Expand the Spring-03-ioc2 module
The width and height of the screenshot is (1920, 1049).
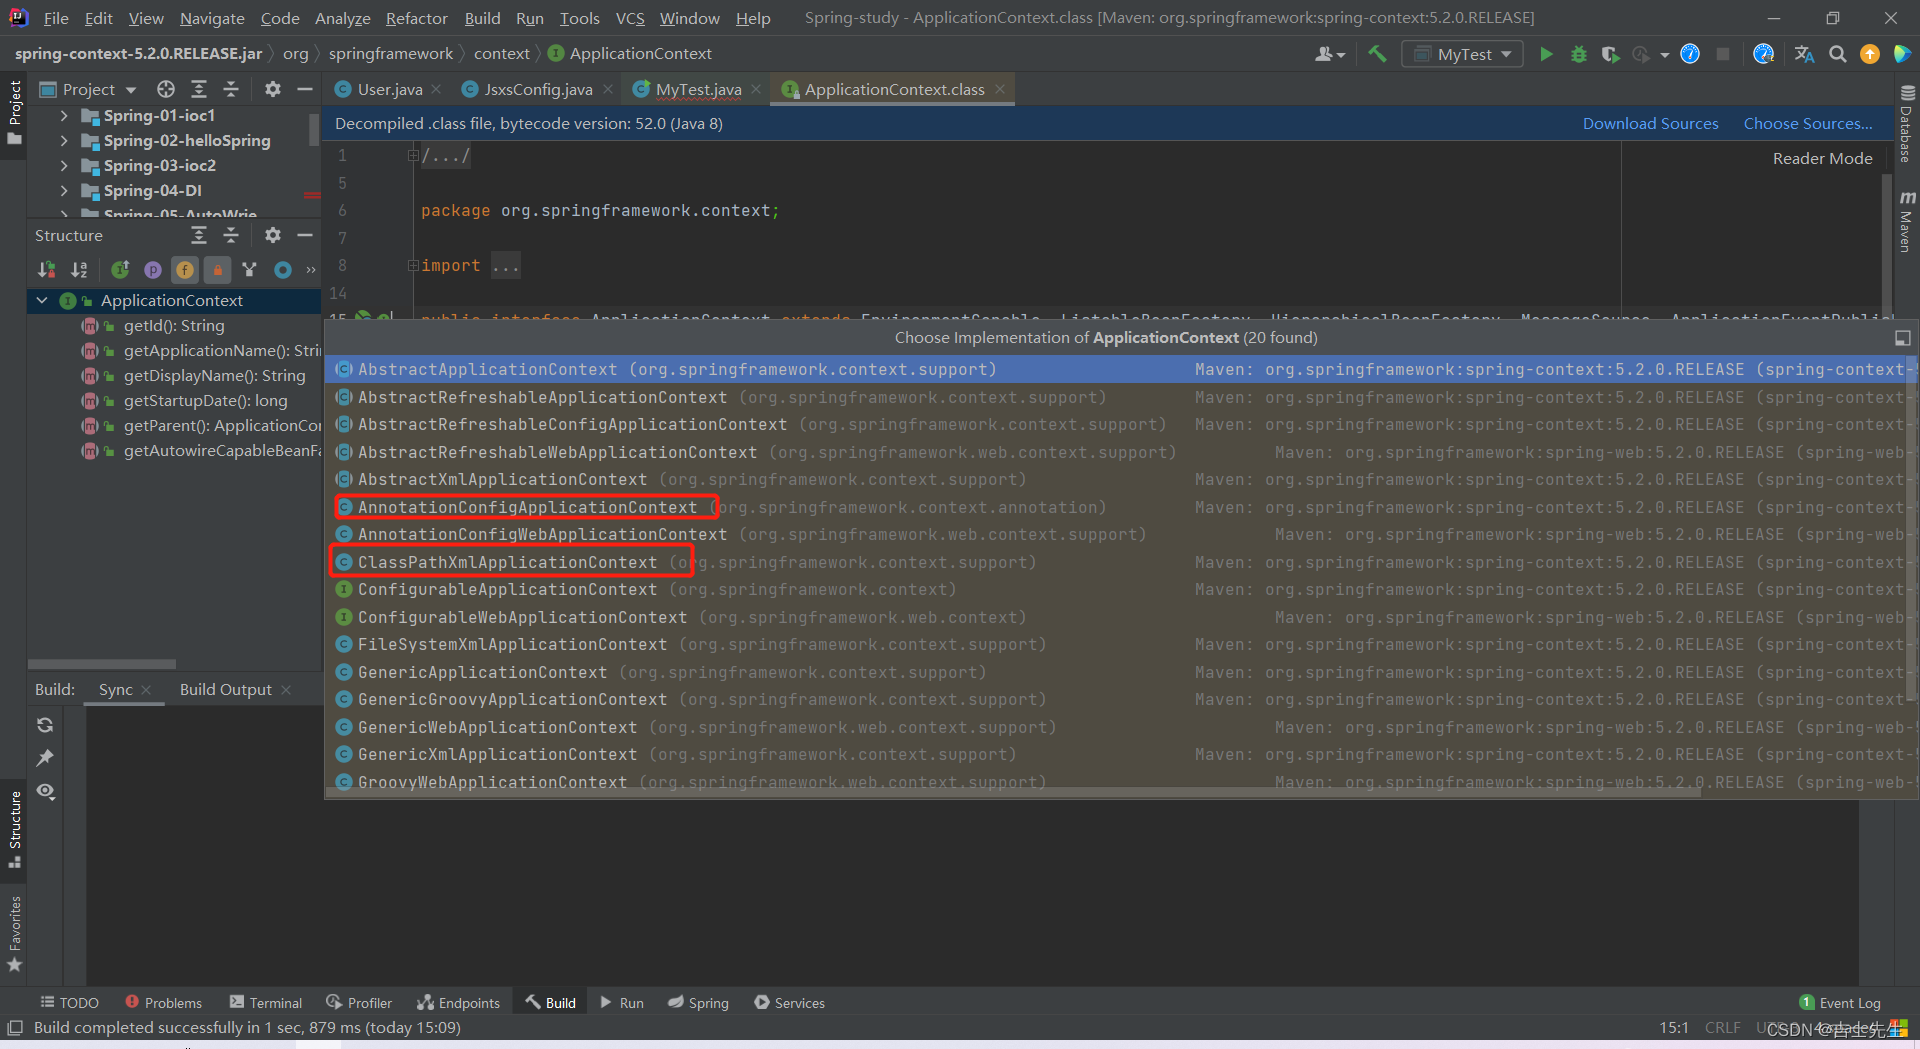click(64, 165)
